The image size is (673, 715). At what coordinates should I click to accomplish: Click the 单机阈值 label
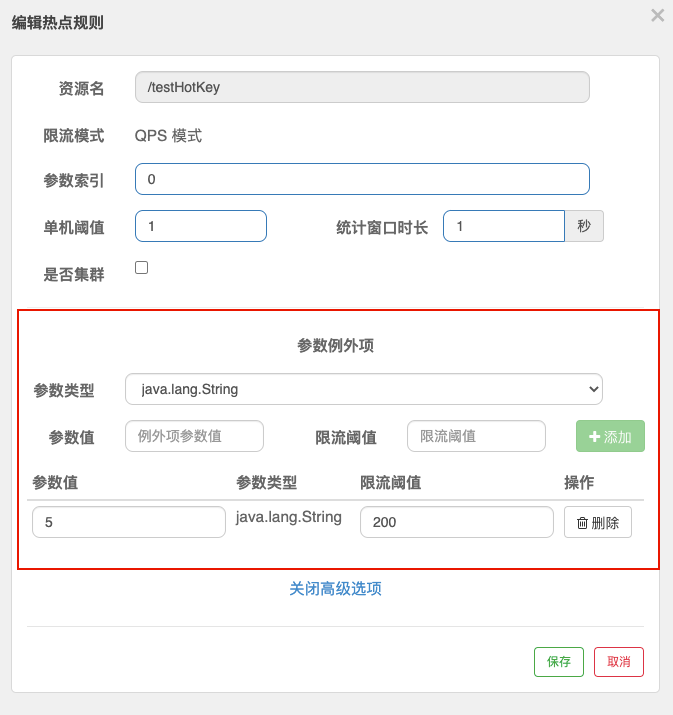(74, 228)
